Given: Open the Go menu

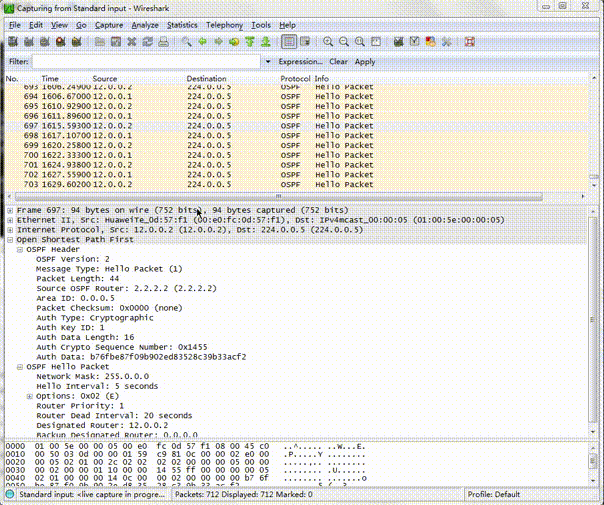Looking at the screenshot, I should pos(81,25).
